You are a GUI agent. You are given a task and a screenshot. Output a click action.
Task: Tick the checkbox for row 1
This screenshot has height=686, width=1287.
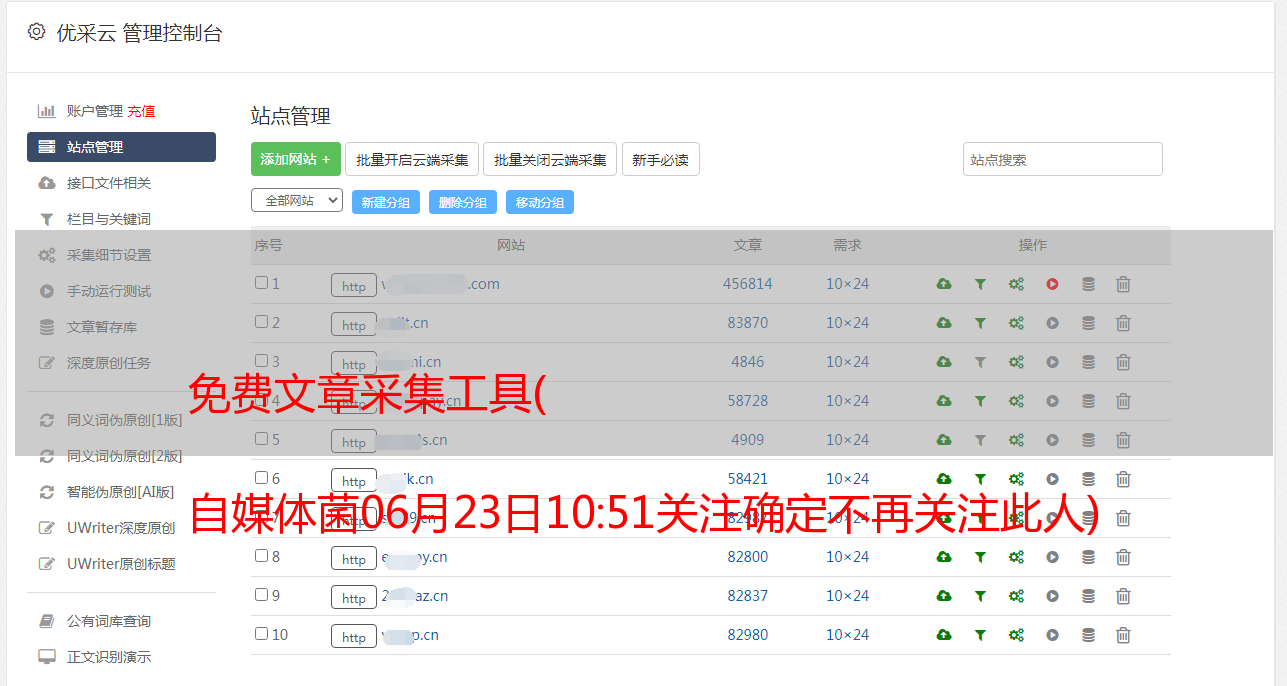(x=261, y=283)
